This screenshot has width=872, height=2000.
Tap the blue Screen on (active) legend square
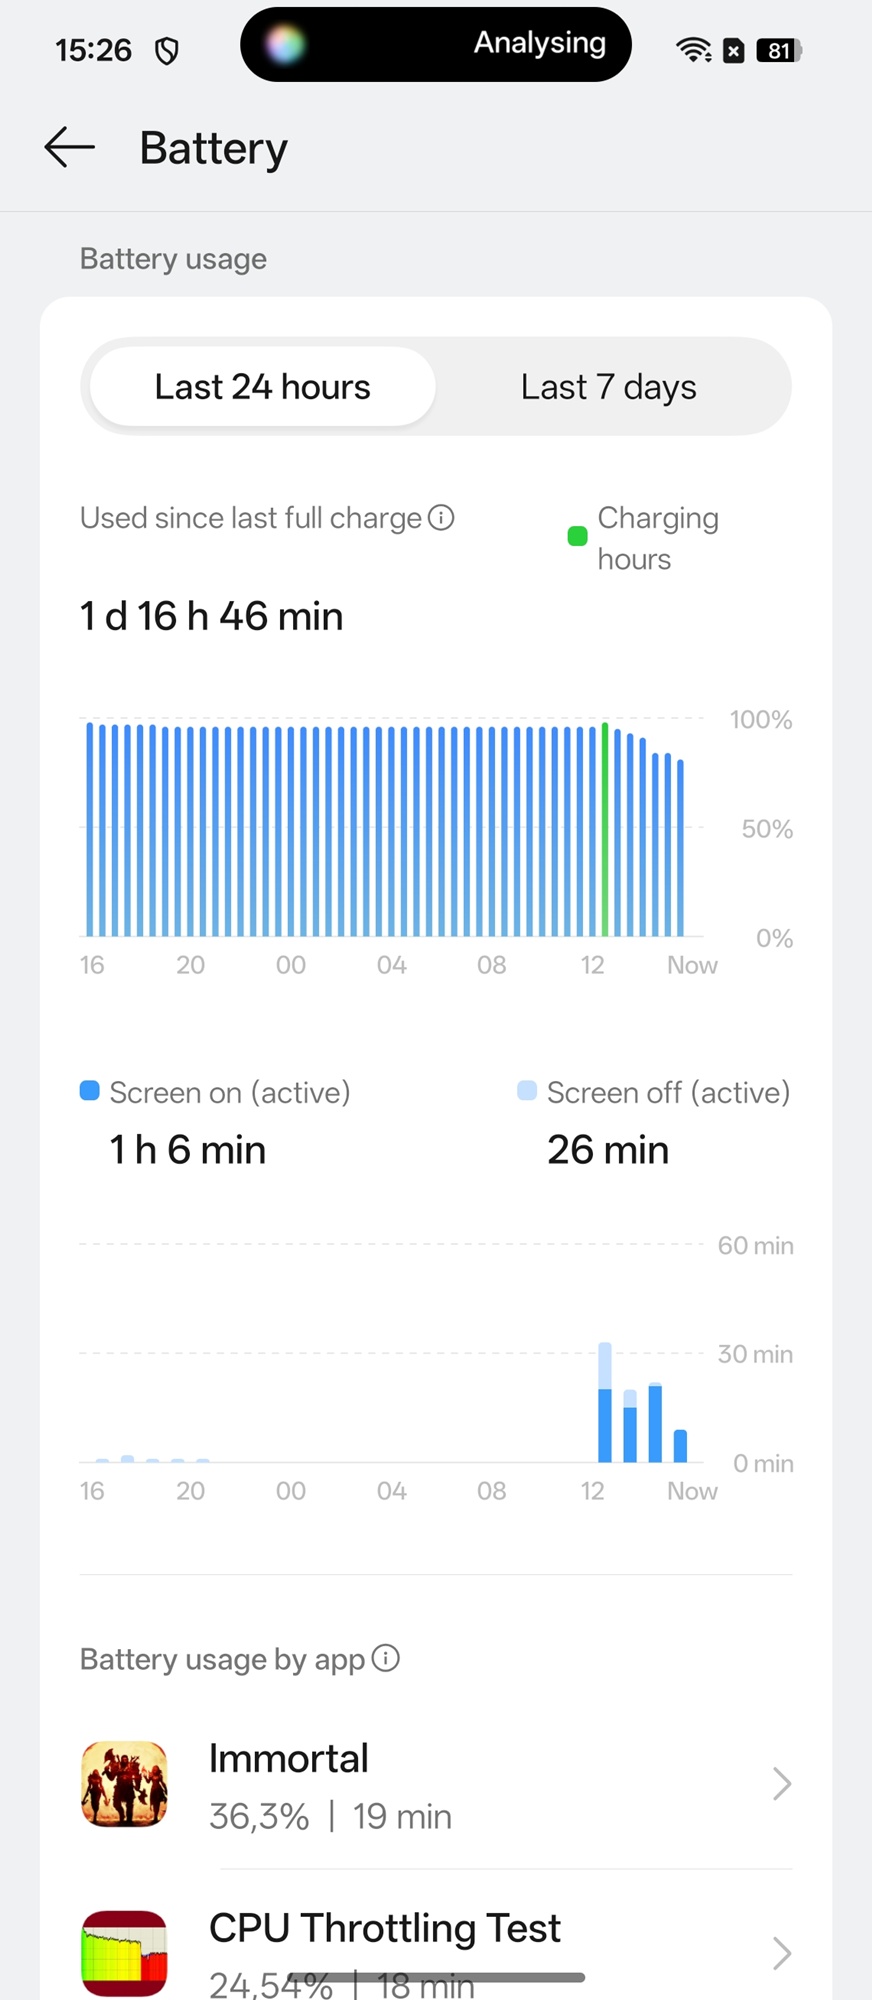coord(90,1091)
